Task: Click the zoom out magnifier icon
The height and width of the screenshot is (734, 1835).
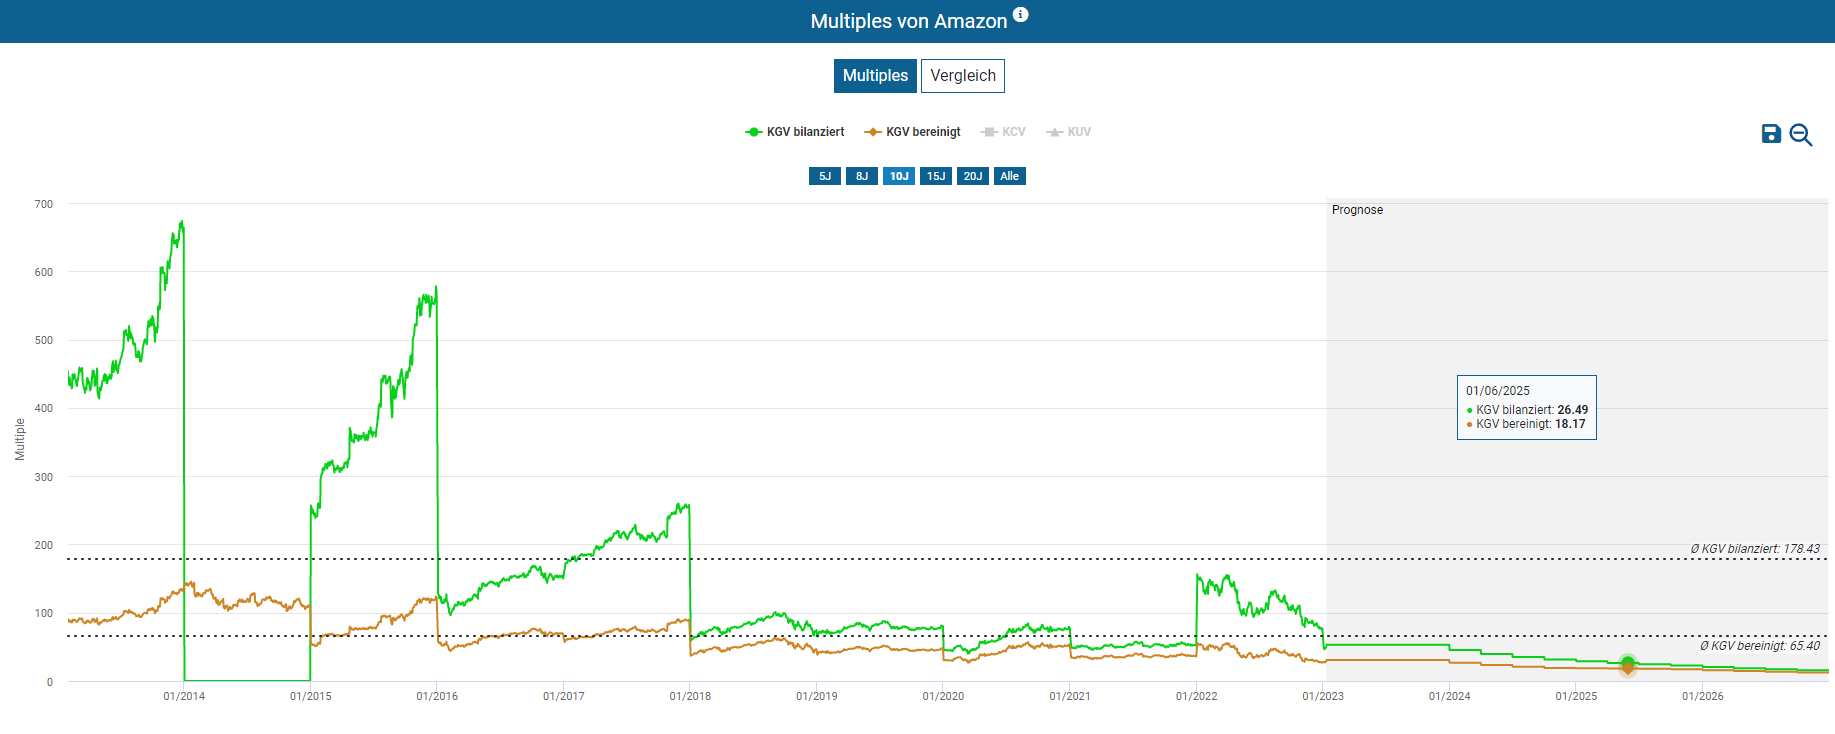Action: (1800, 135)
